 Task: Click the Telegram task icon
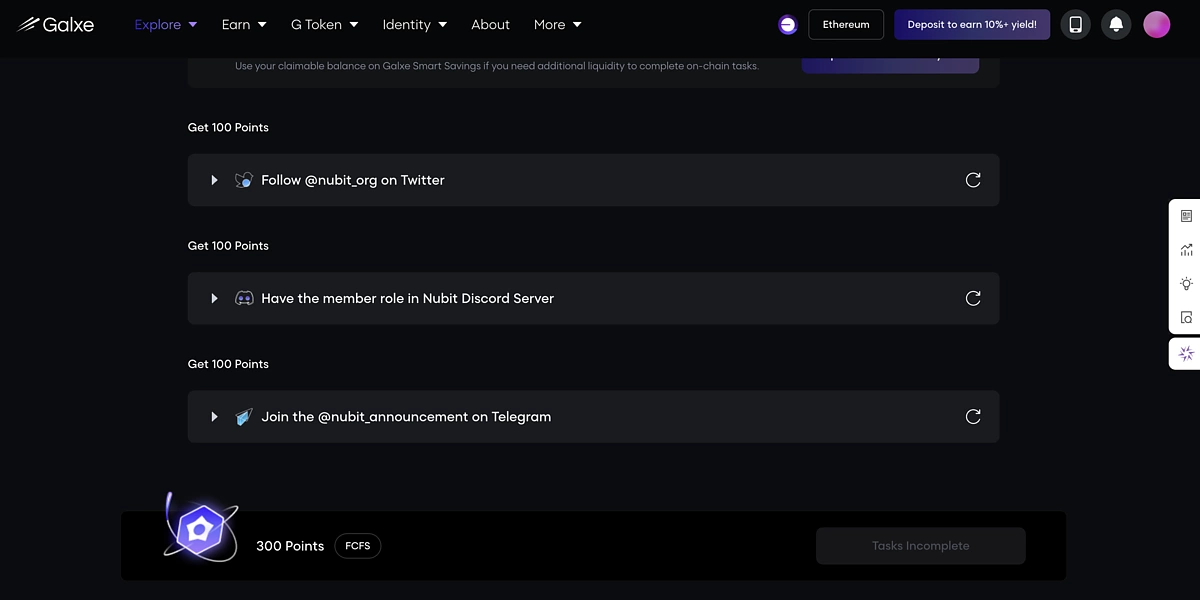[244, 416]
